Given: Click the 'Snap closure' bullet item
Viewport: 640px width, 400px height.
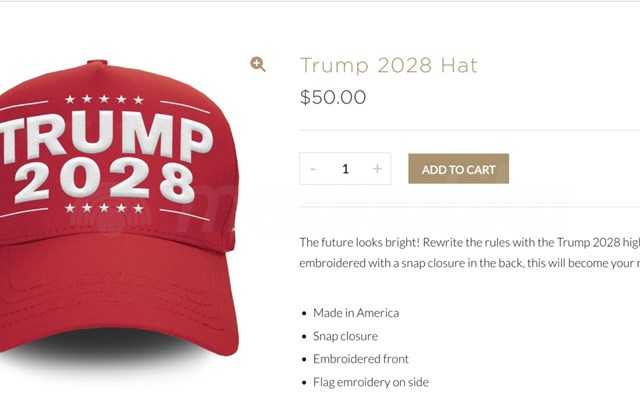Looking at the screenshot, I should 345,336.
